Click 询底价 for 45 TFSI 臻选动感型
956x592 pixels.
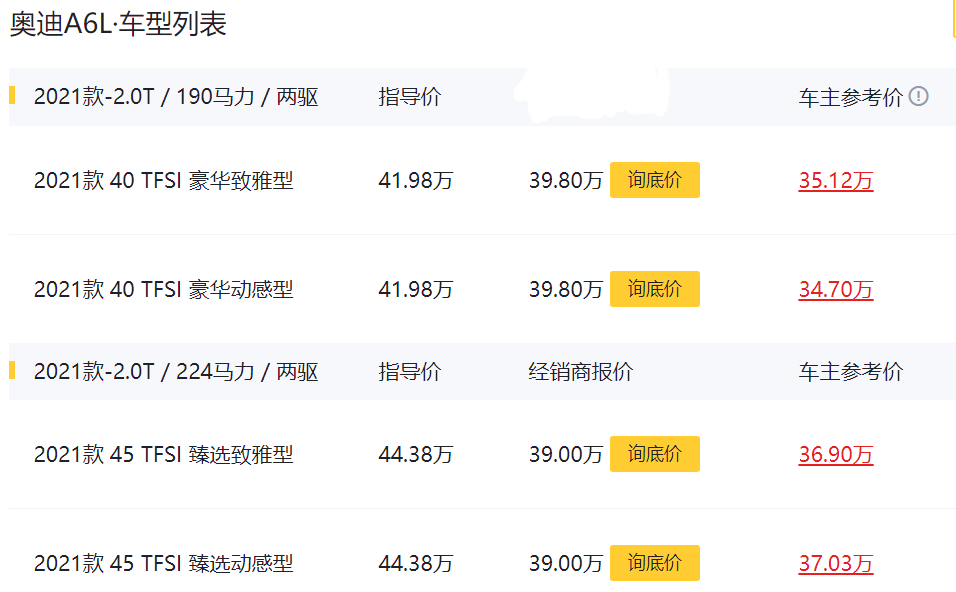[x=655, y=563]
